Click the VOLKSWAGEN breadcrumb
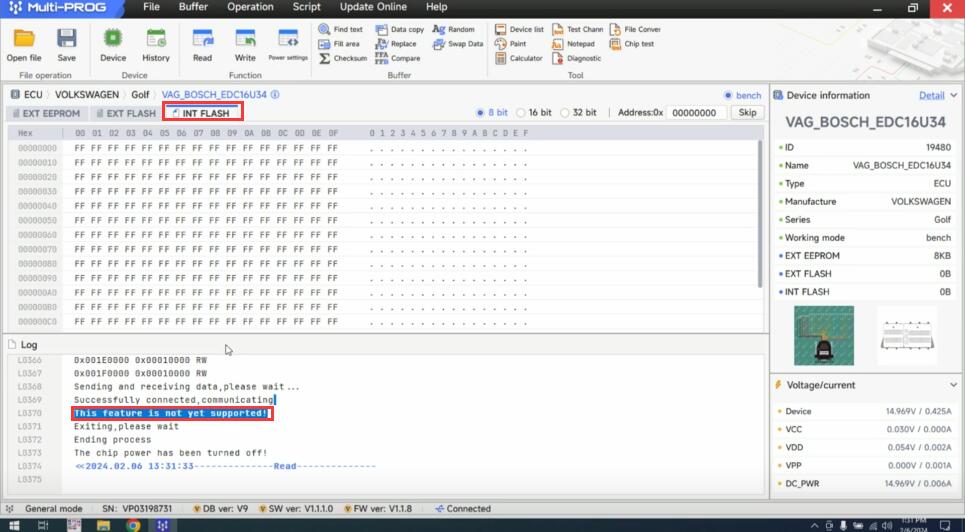This screenshot has height=532, width=965. [x=87, y=94]
